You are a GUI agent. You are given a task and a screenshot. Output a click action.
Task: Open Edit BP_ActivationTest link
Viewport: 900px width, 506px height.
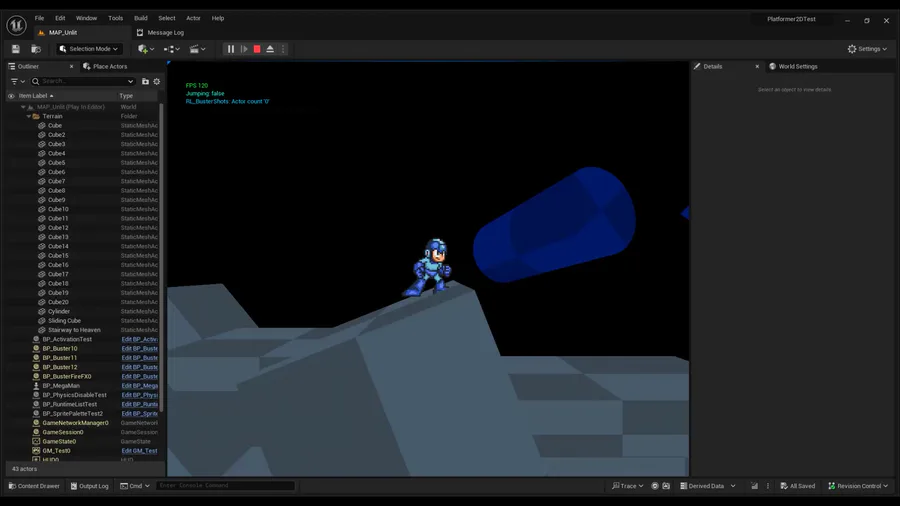(x=139, y=339)
